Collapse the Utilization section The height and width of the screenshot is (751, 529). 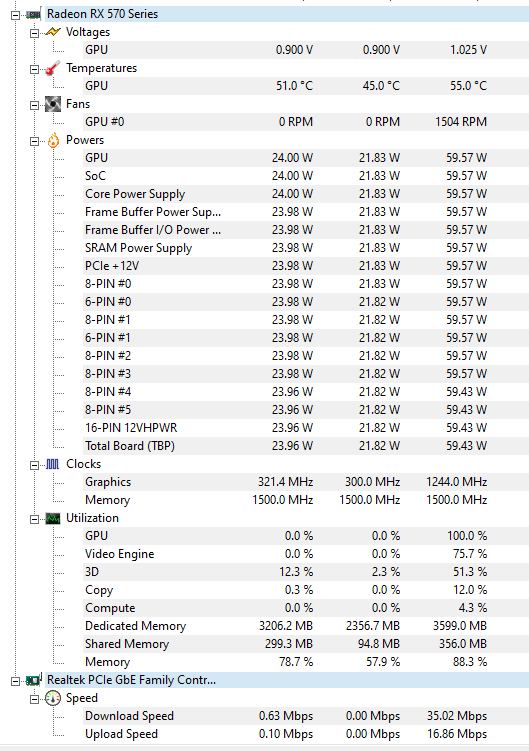coord(34,519)
